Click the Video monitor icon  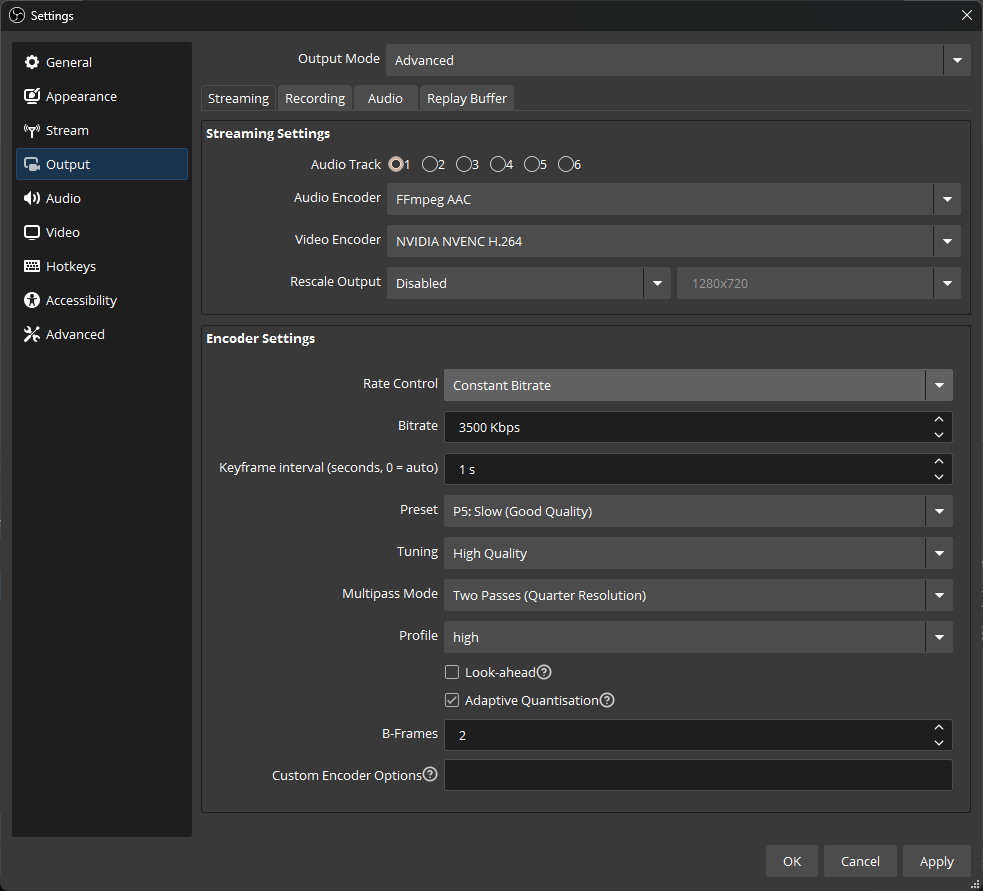pyautogui.click(x=31, y=232)
